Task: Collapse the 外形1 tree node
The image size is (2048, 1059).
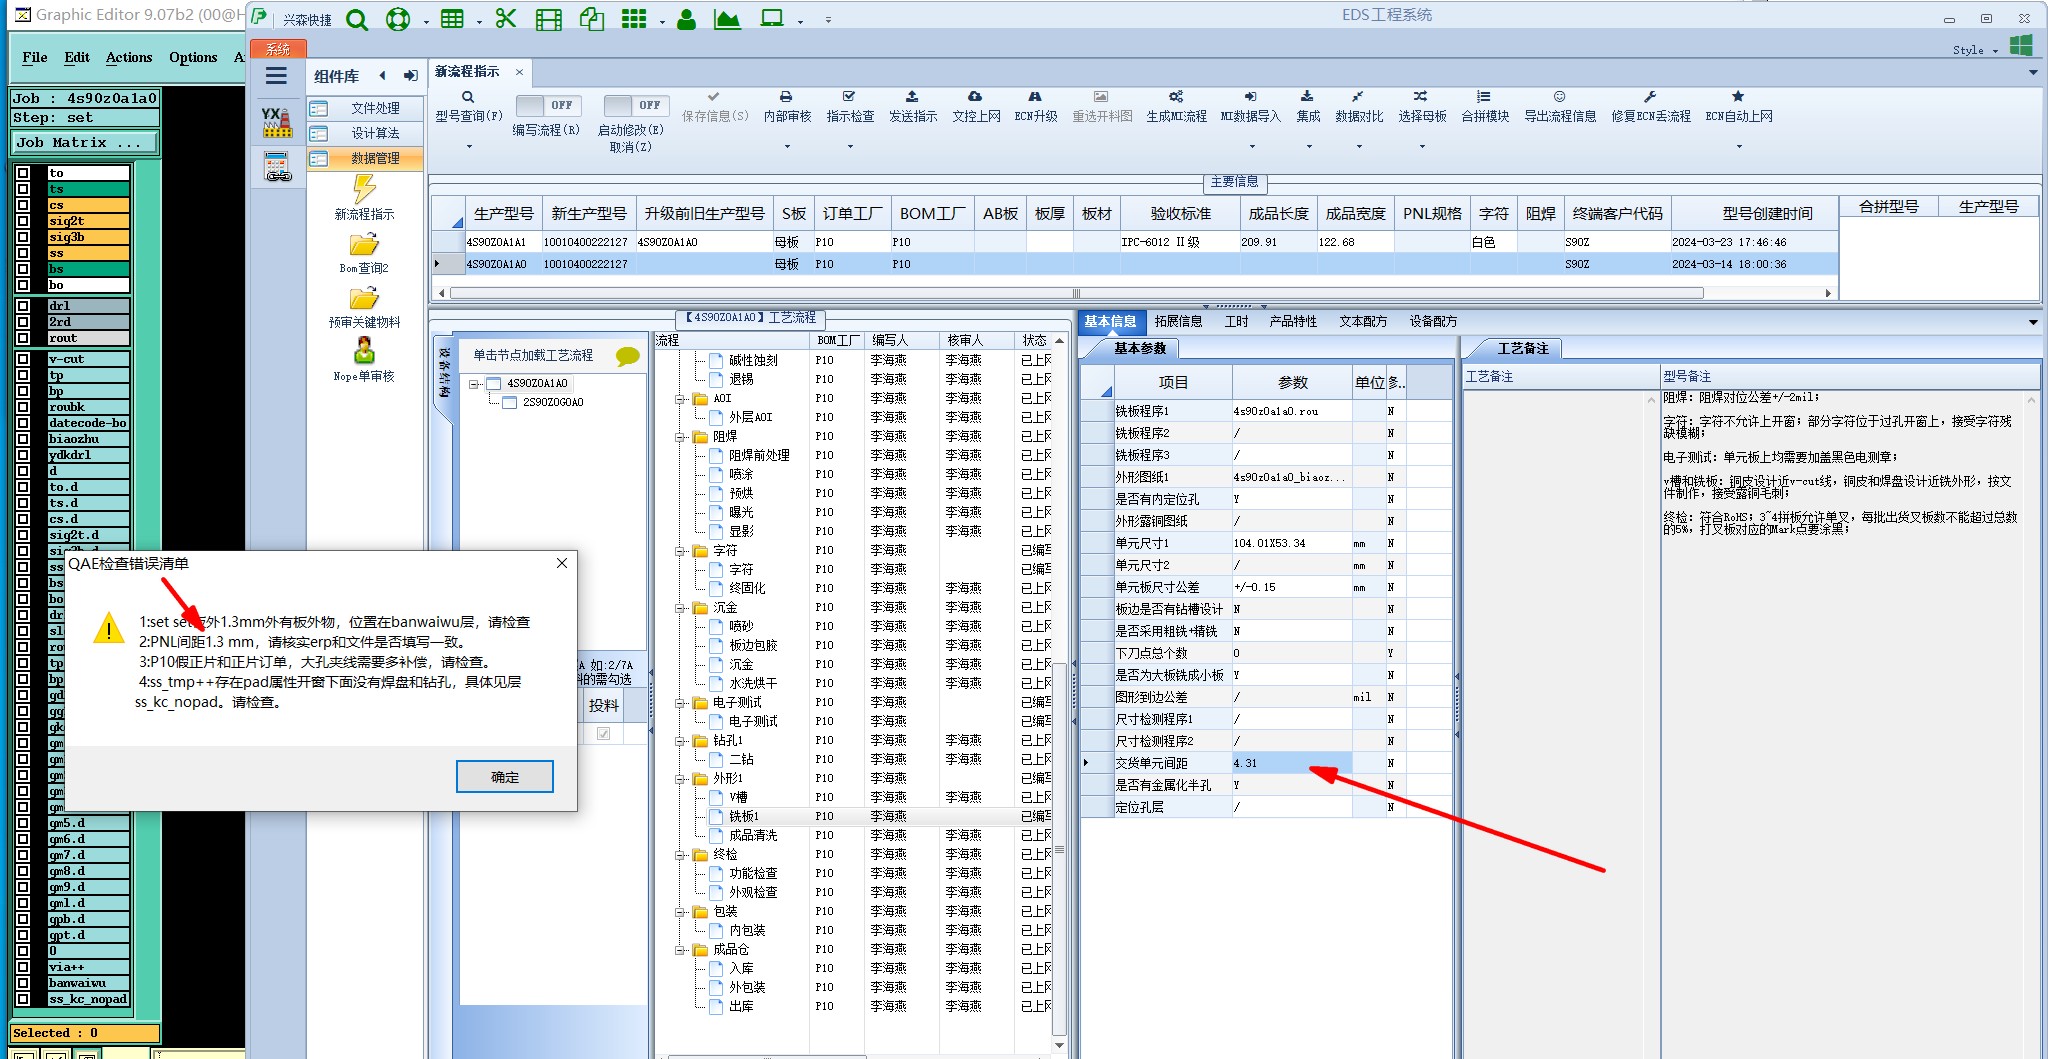Action: (x=681, y=779)
